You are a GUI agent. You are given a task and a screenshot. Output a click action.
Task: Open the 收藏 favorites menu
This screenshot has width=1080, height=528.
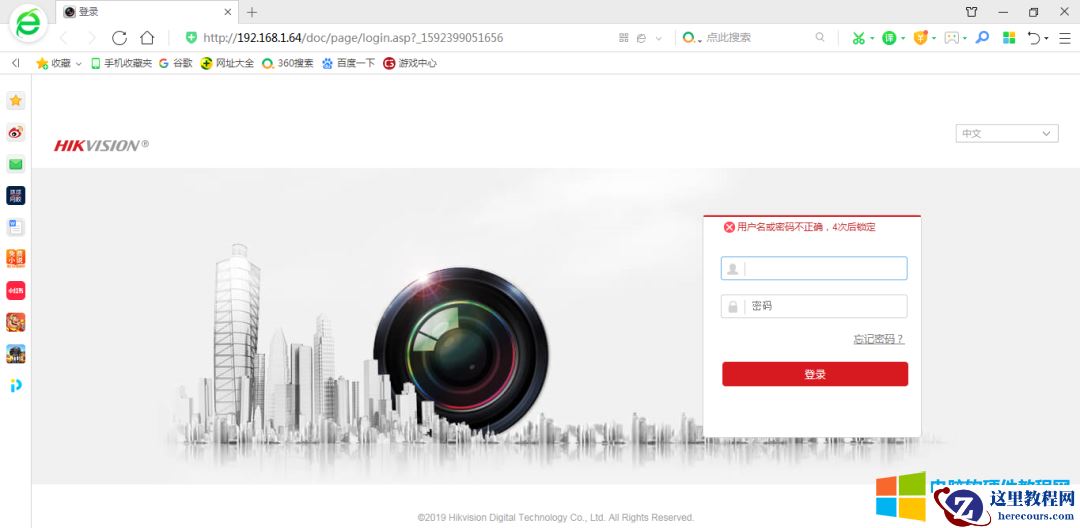pos(59,63)
